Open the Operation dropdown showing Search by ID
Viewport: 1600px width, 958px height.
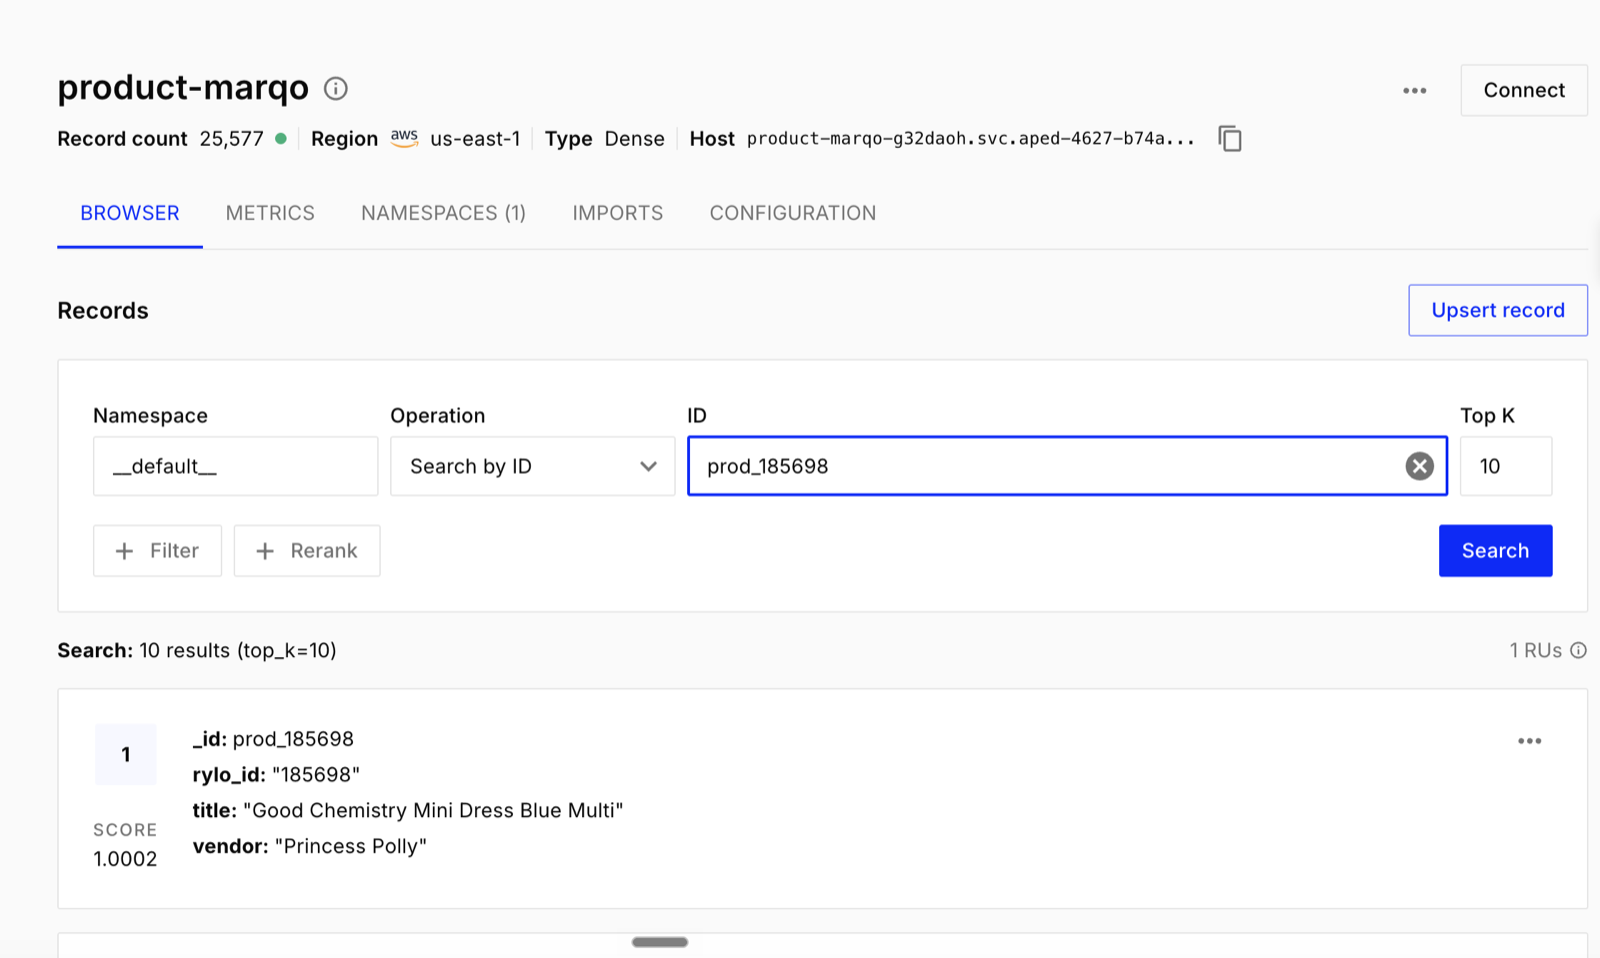coord(532,466)
